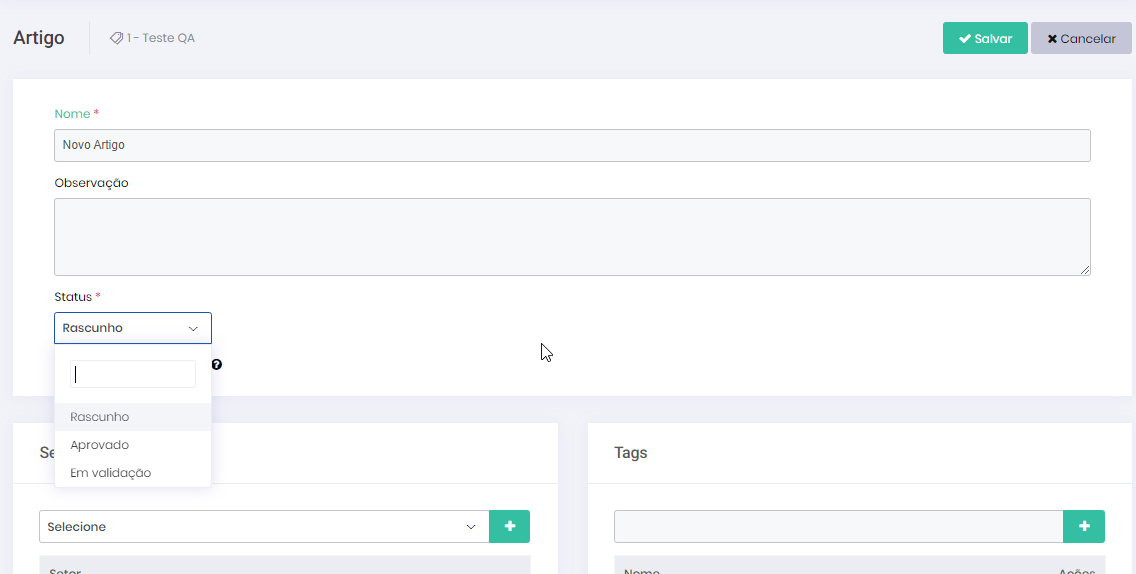Click the Tags panel heading
The height and width of the screenshot is (574, 1136).
click(x=631, y=453)
